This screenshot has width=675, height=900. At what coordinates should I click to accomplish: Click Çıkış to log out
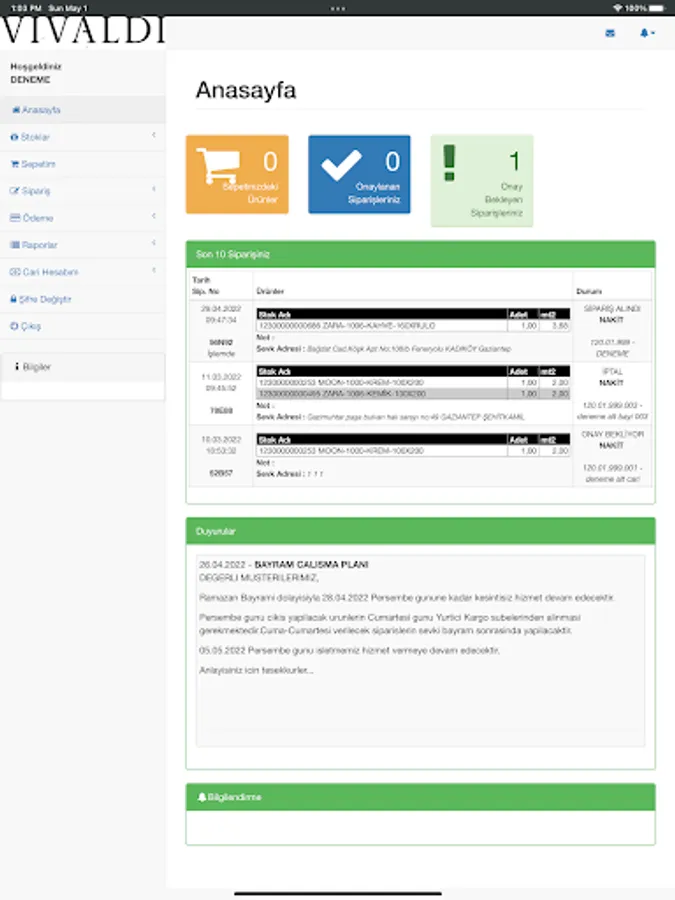tap(83, 326)
